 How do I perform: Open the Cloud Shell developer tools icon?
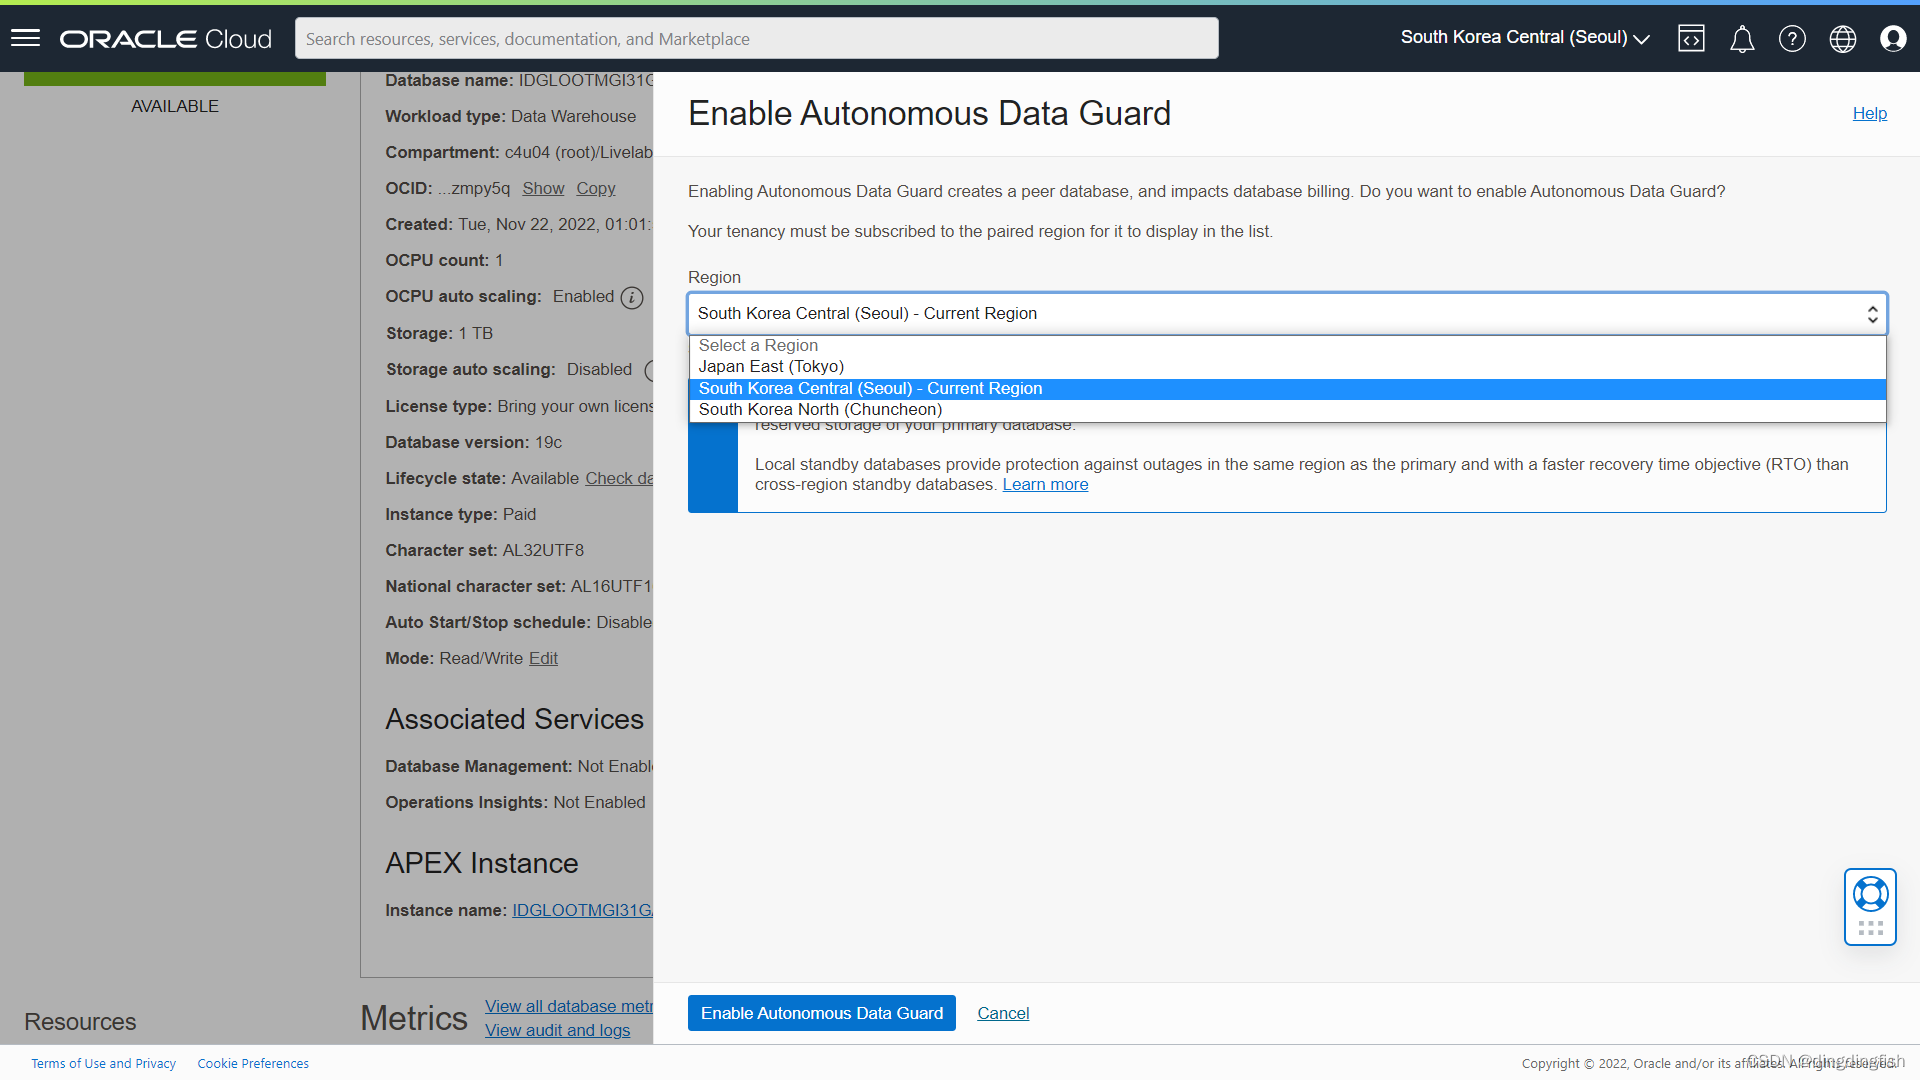click(x=1691, y=38)
